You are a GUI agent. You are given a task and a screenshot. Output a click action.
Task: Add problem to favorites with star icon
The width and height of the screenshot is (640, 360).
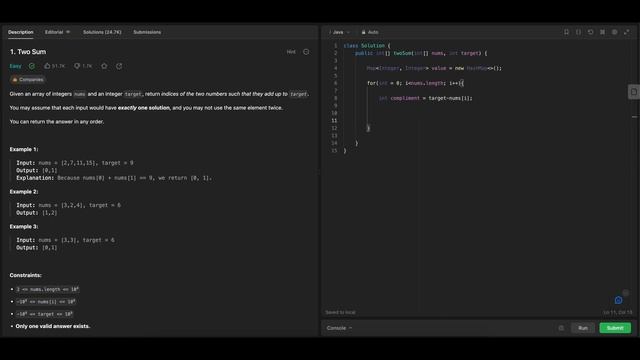tap(104, 66)
